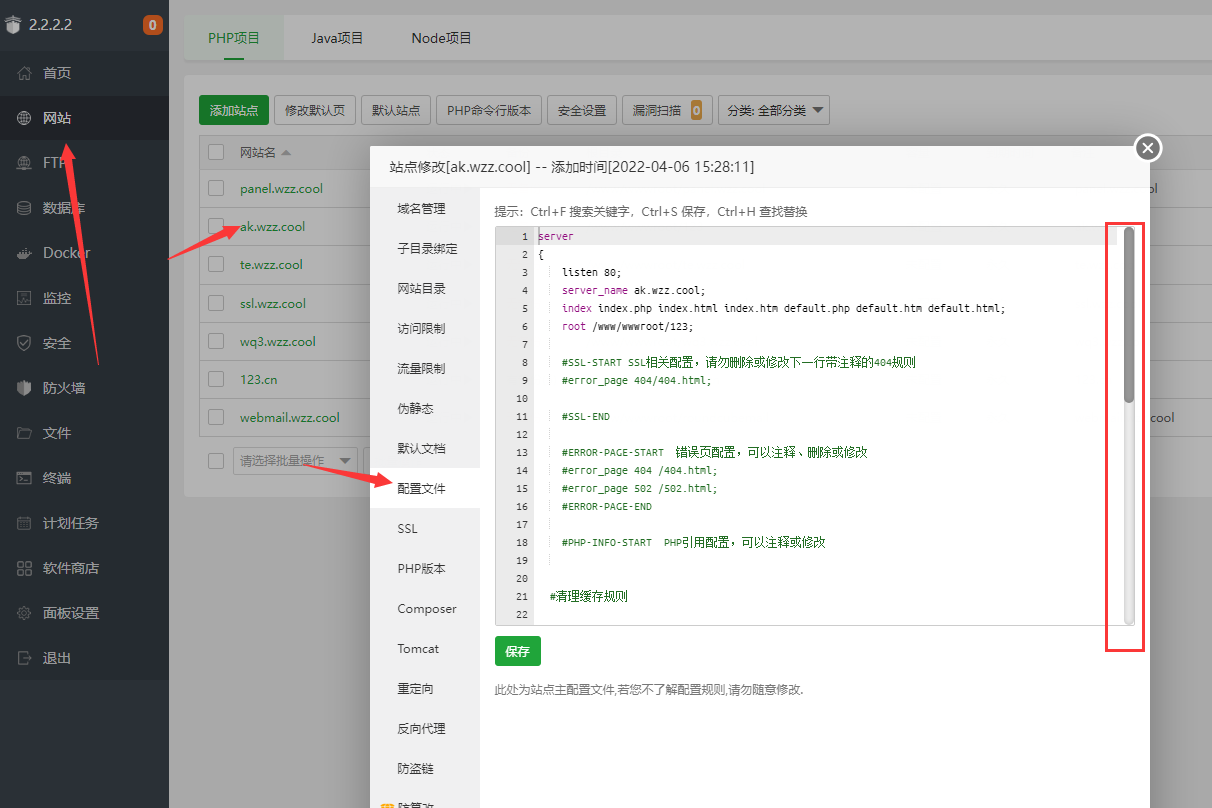Open 网站目录 in the dialog menu
1212x808 pixels.
[425, 289]
